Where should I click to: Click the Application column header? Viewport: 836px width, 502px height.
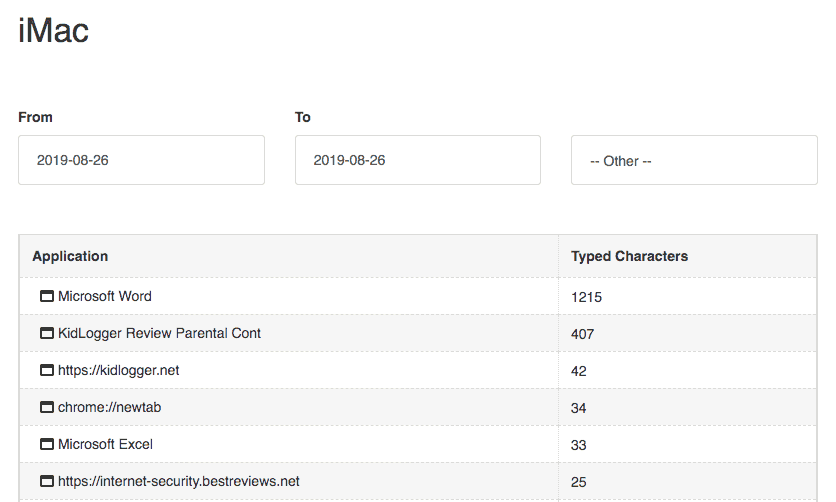[70, 256]
